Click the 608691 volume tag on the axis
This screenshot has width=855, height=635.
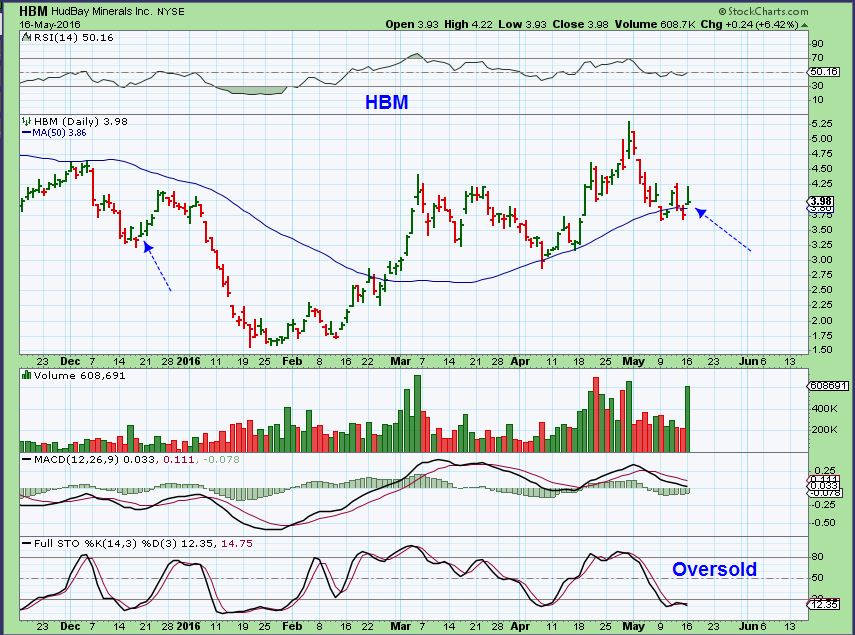pos(828,386)
